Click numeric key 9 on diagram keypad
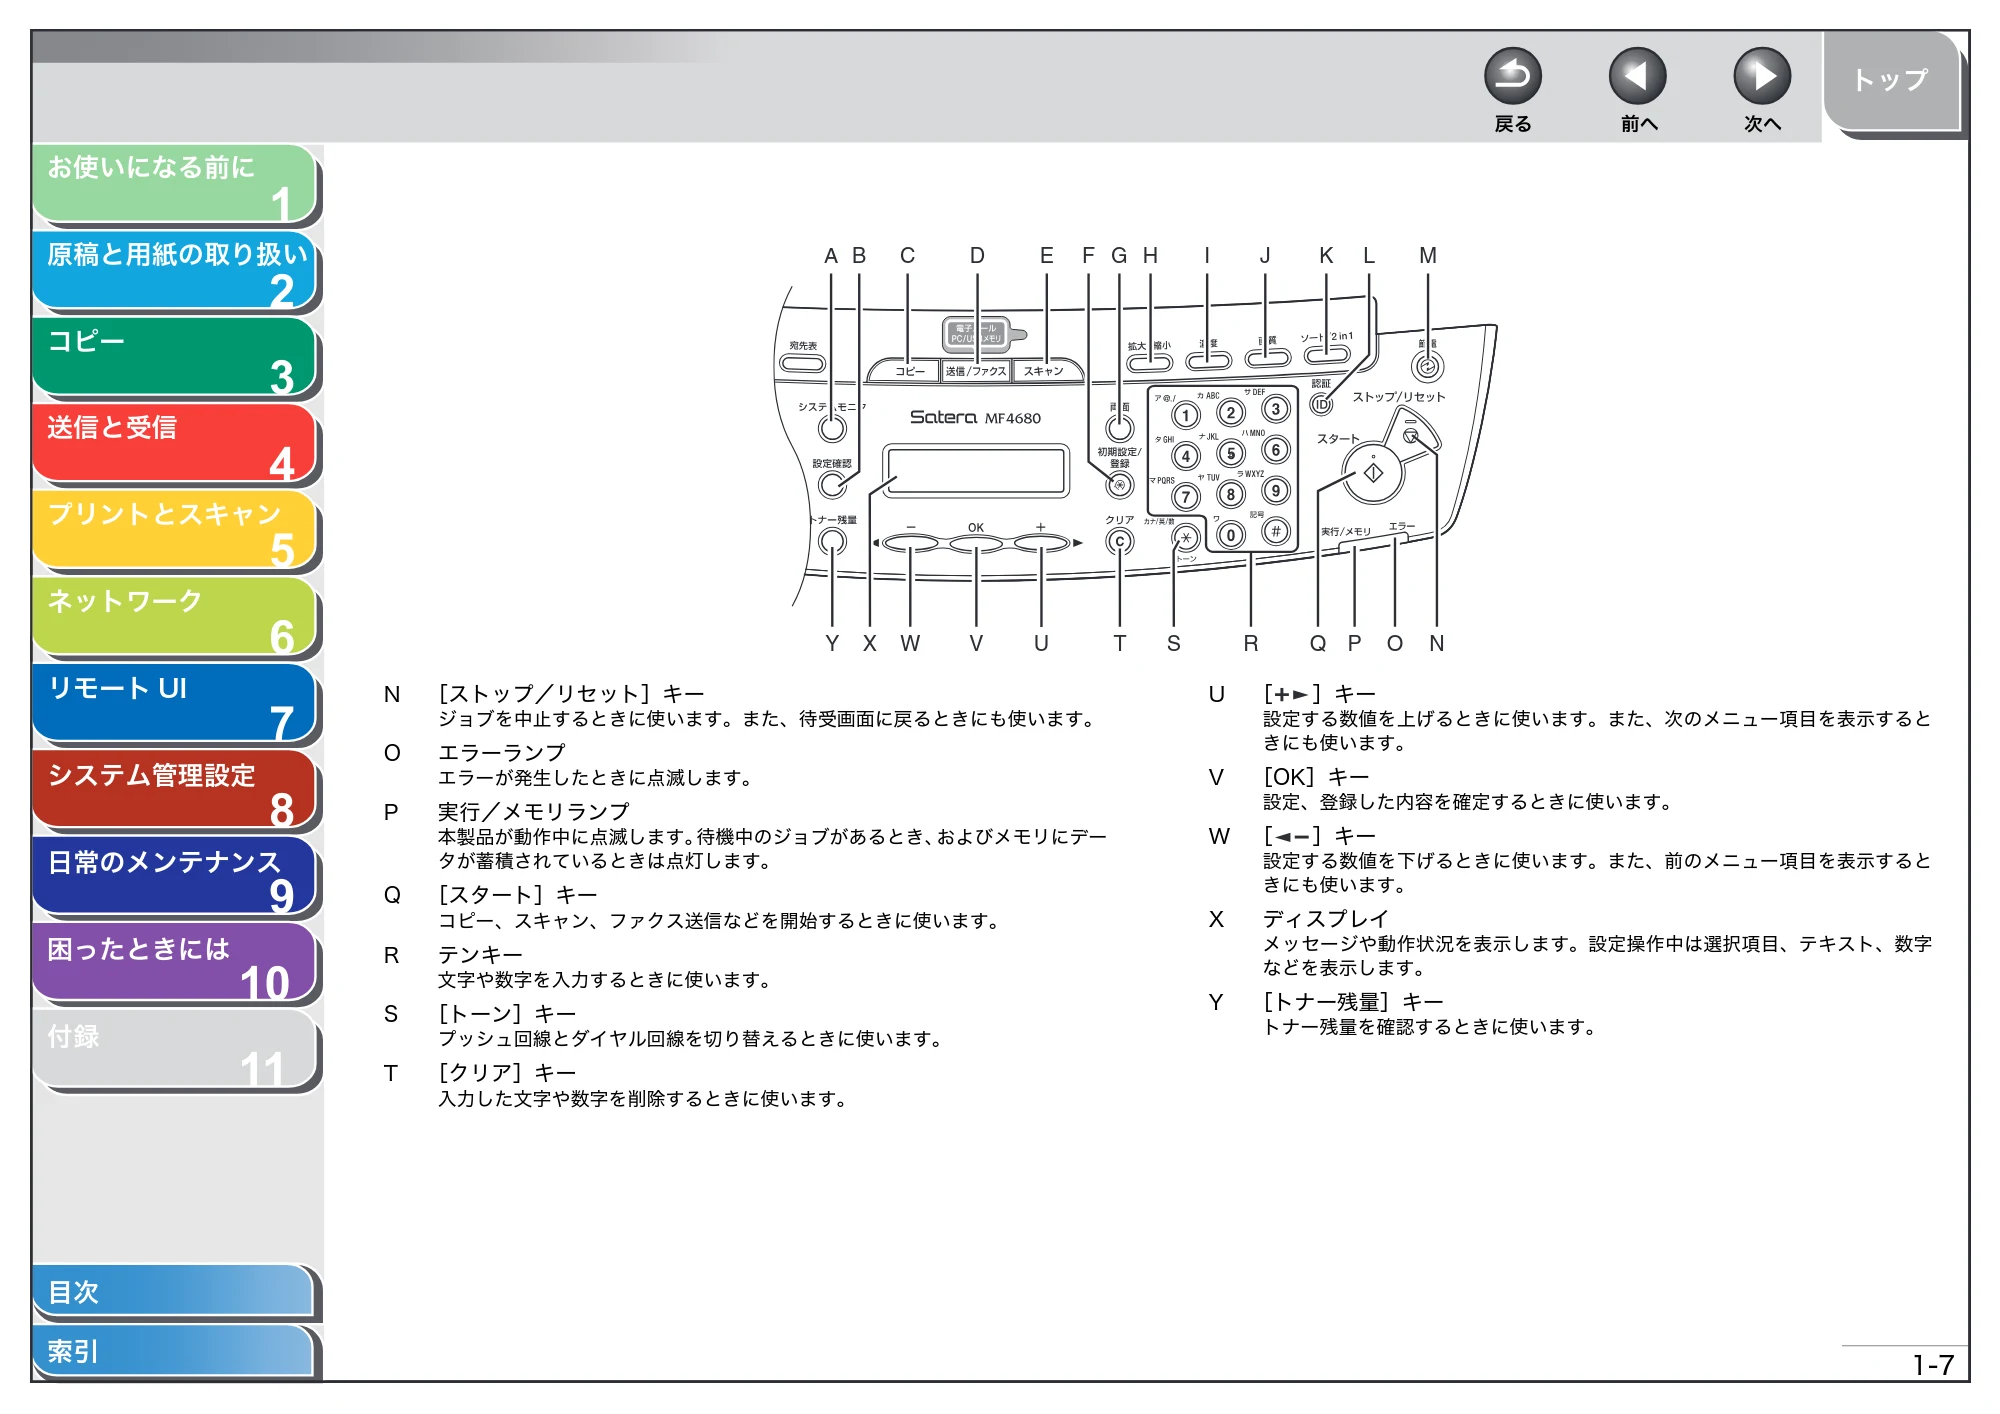Viewport: 2000px width, 1414px height. pyautogui.click(x=1276, y=491)
